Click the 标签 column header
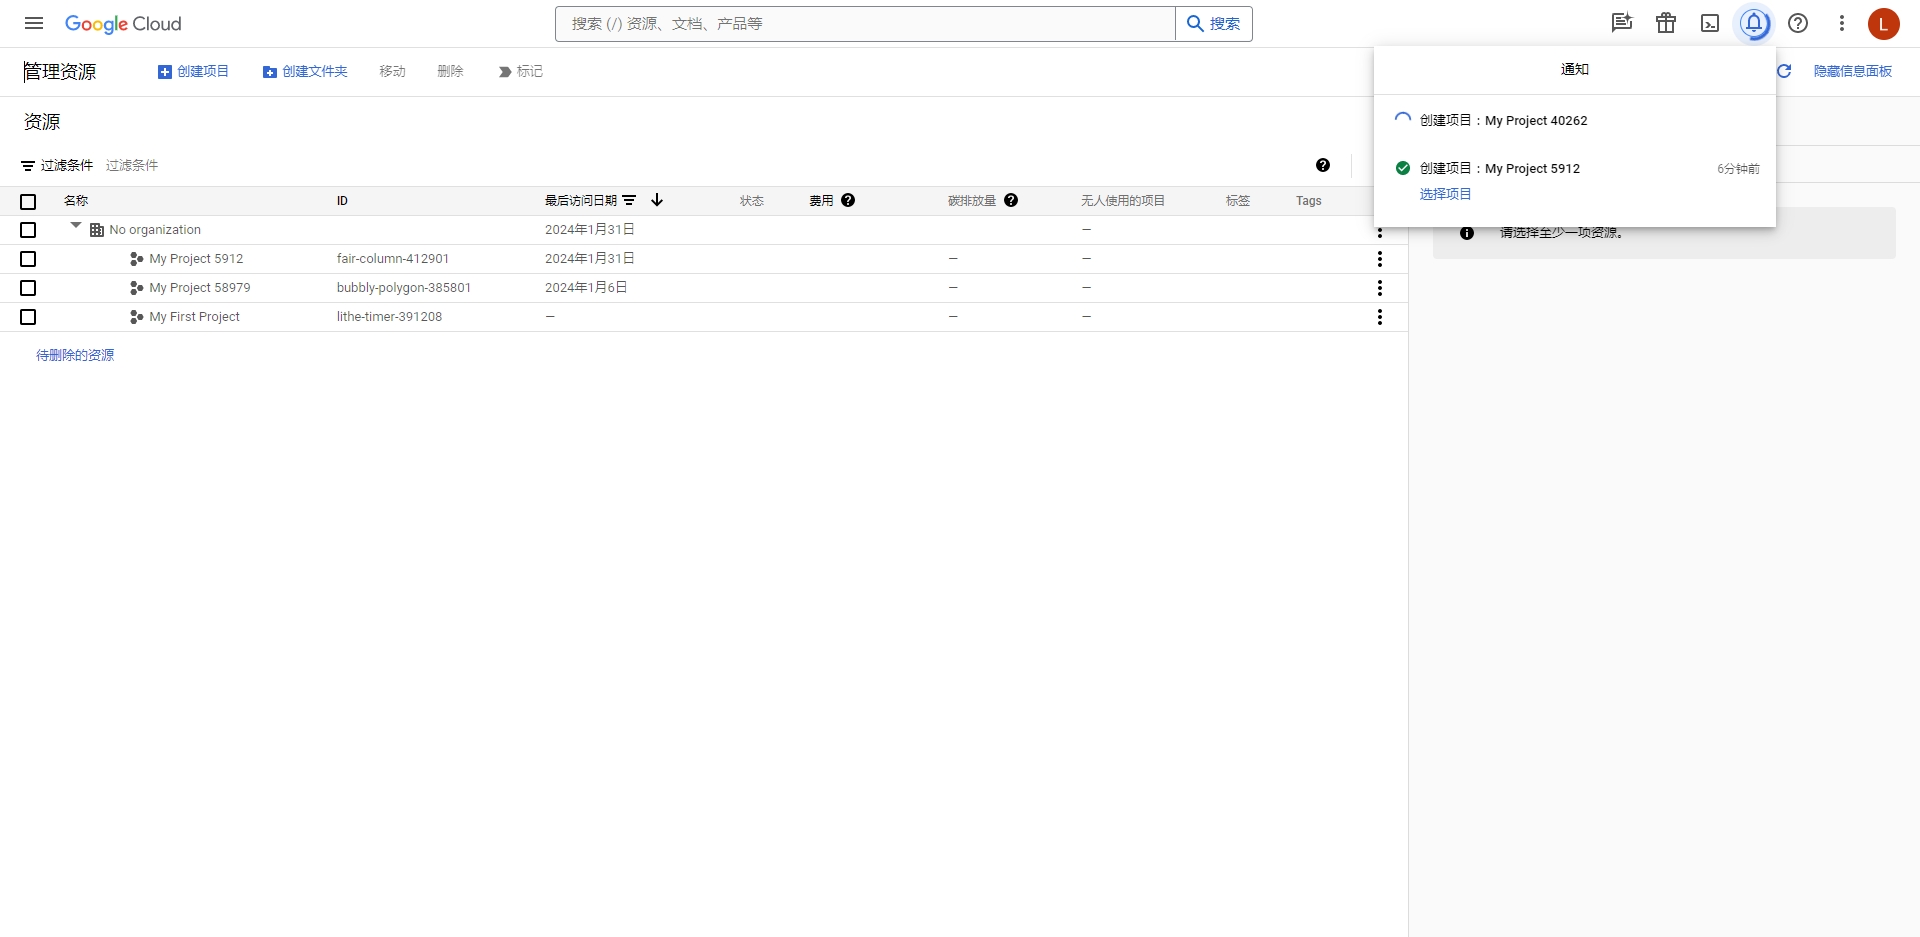The height and width of the screenshot is (937, 1920). point(1238,201)
